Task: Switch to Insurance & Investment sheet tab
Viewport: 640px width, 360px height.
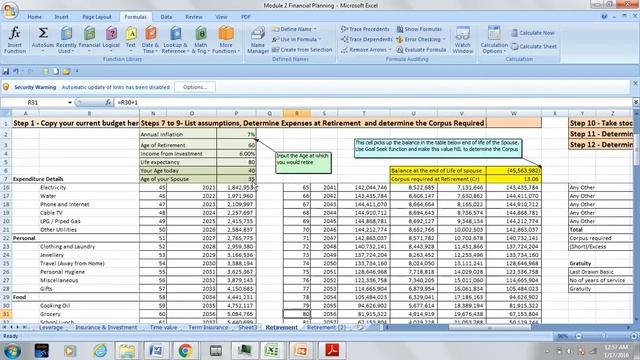Action: click(x=106, y=327)
